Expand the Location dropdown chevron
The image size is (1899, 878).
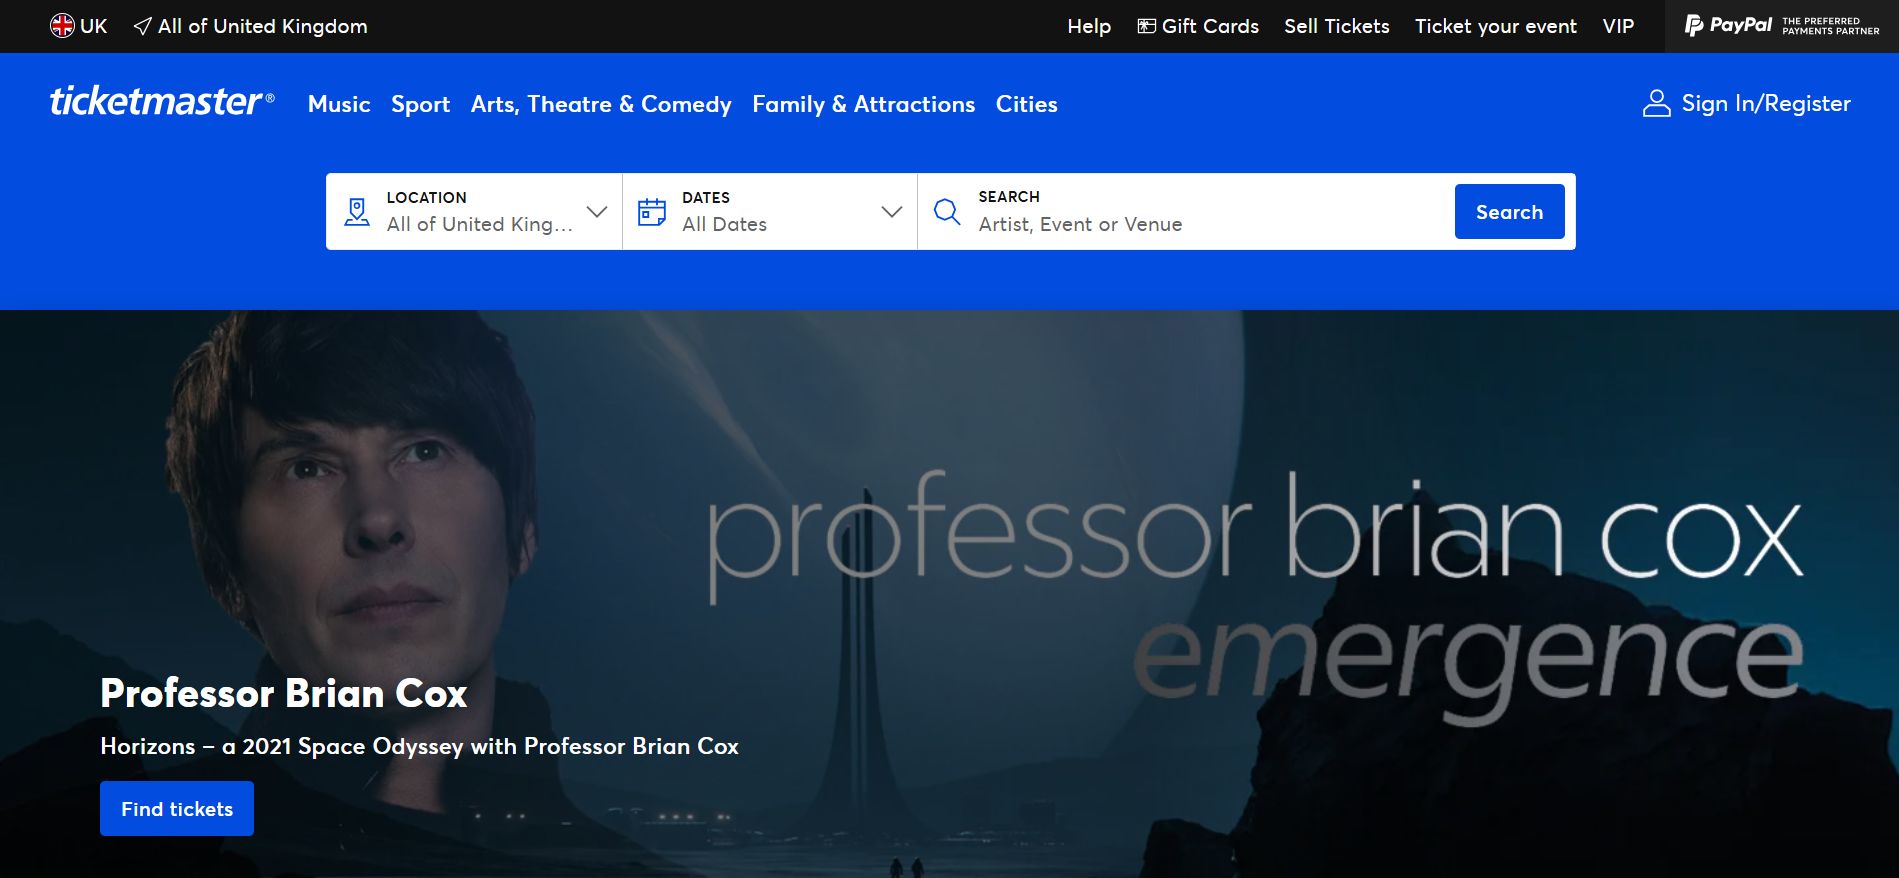(597, 212)
